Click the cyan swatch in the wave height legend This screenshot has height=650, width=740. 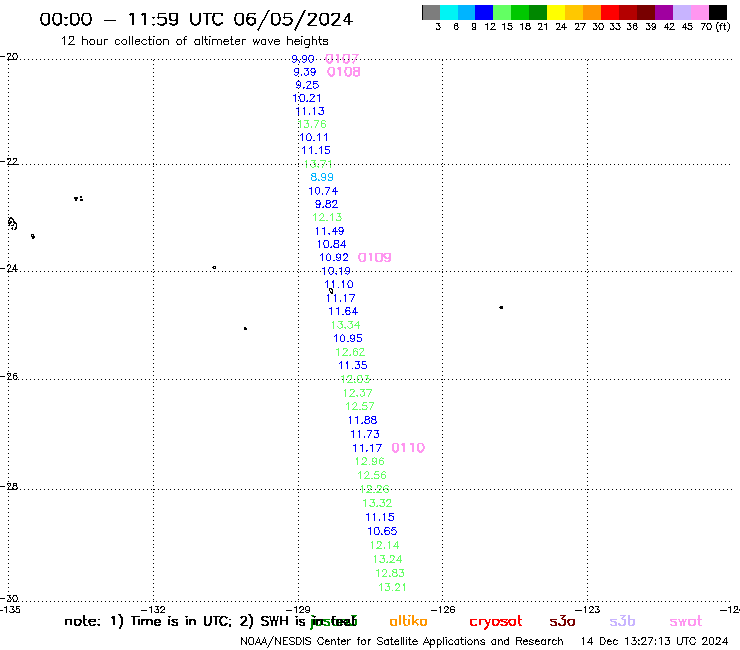click(448, 12)
